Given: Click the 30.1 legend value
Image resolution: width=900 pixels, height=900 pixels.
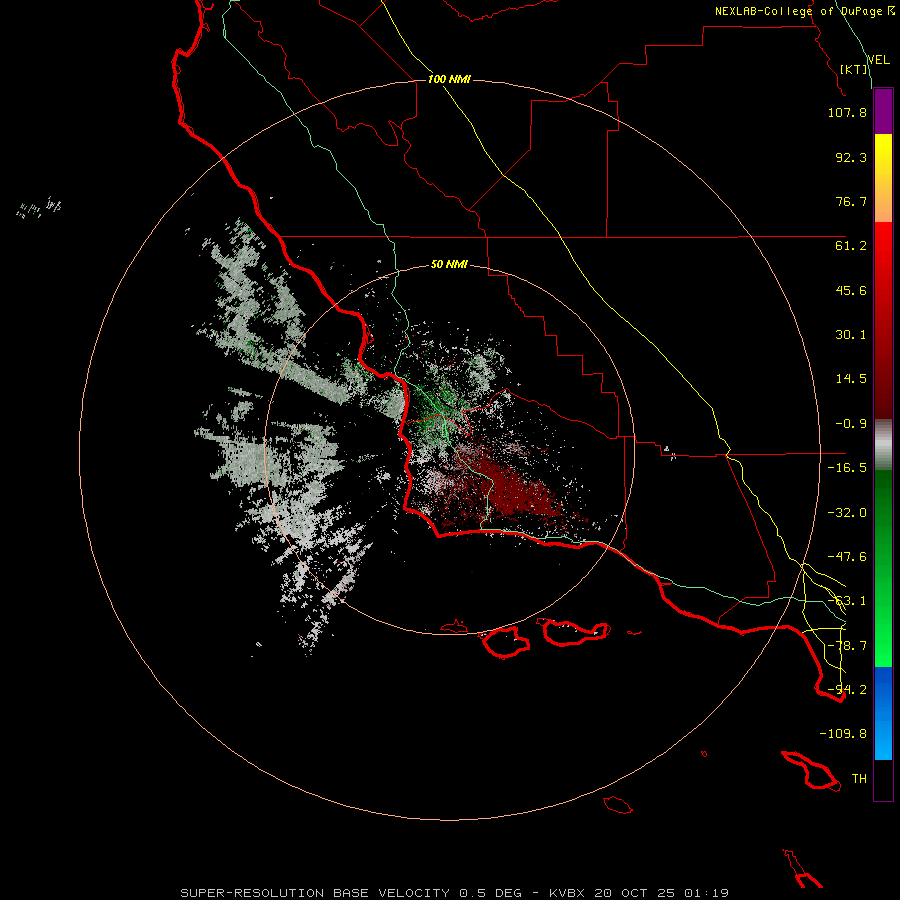Looking at the screenshot, I should coord(851,335).
